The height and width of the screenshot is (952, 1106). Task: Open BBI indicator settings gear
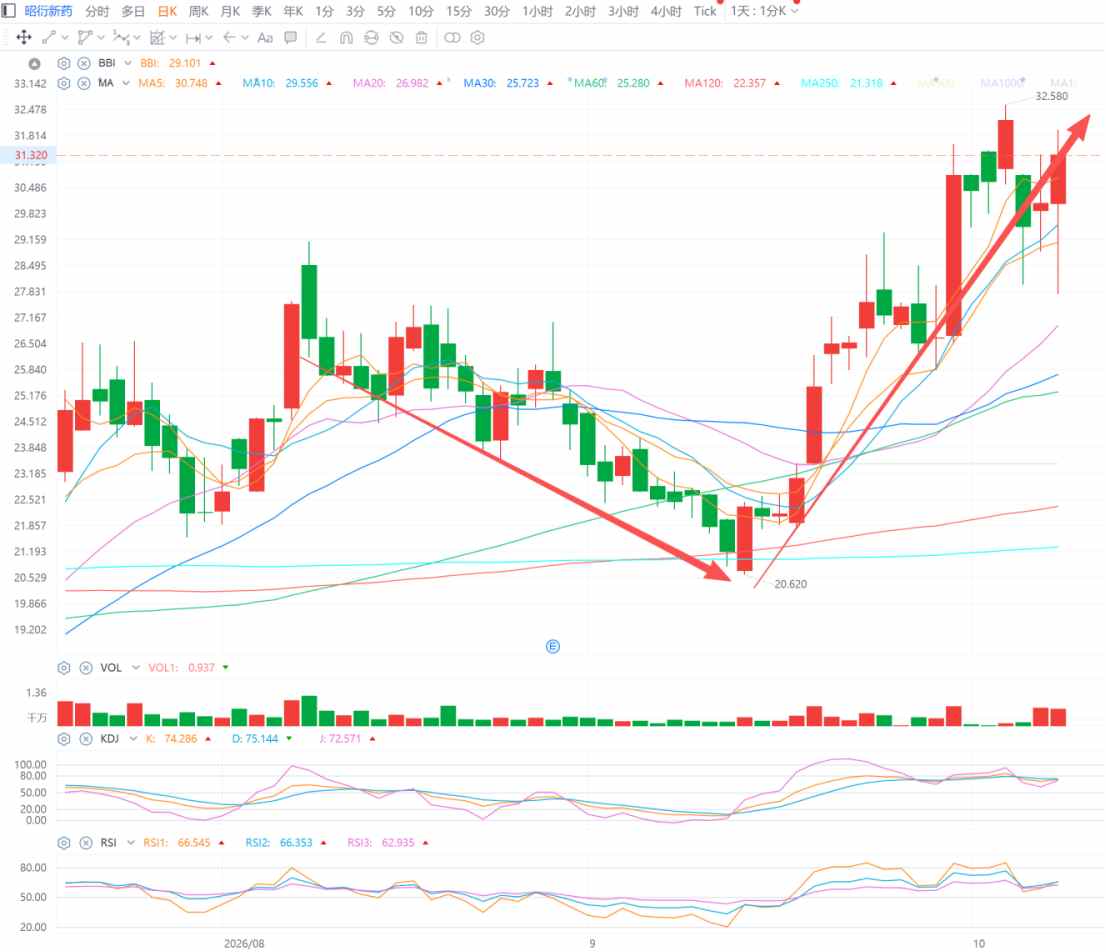pos(63,63)
